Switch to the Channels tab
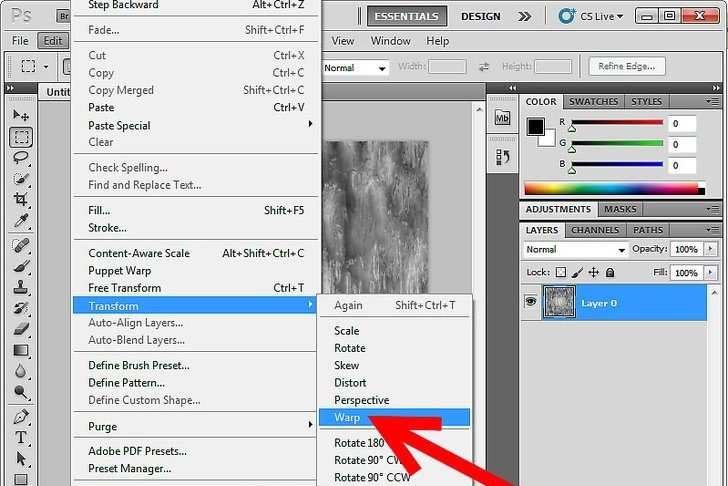728x486 pixels. 594,230
